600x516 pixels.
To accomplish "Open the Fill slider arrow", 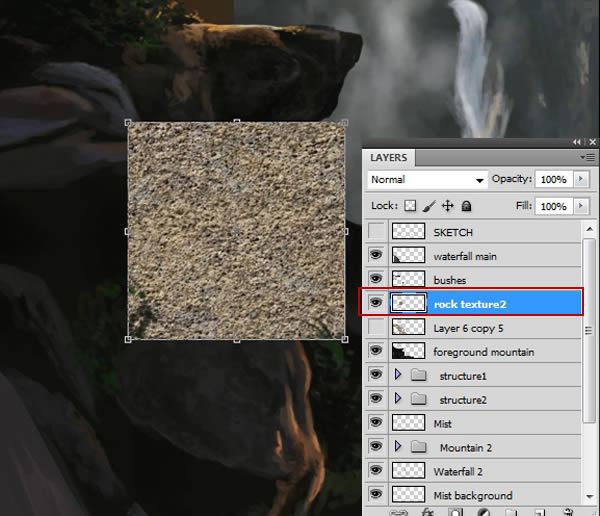I will coord(581,206).
